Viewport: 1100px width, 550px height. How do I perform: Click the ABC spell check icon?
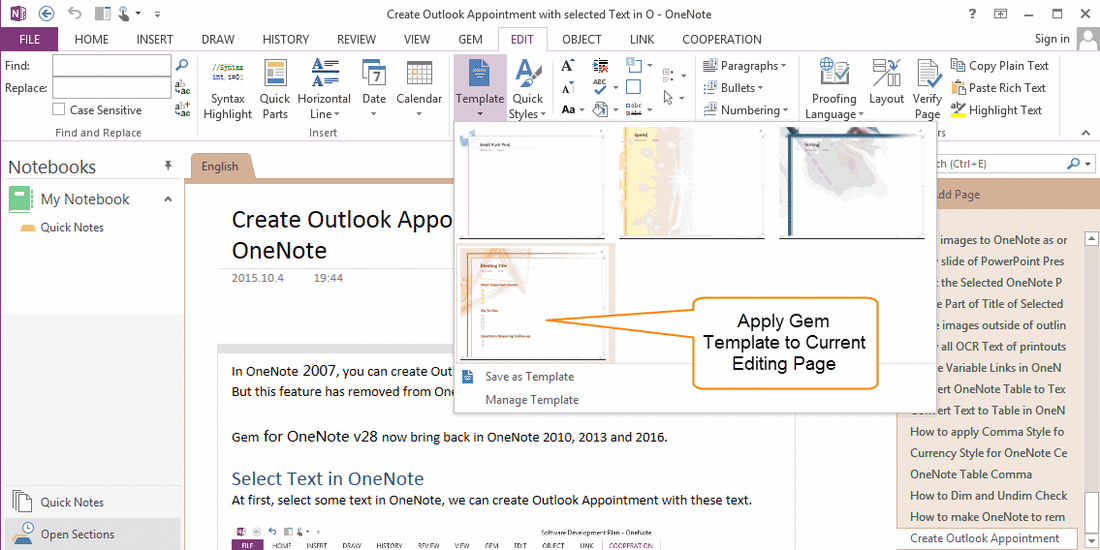coord(601,87)
